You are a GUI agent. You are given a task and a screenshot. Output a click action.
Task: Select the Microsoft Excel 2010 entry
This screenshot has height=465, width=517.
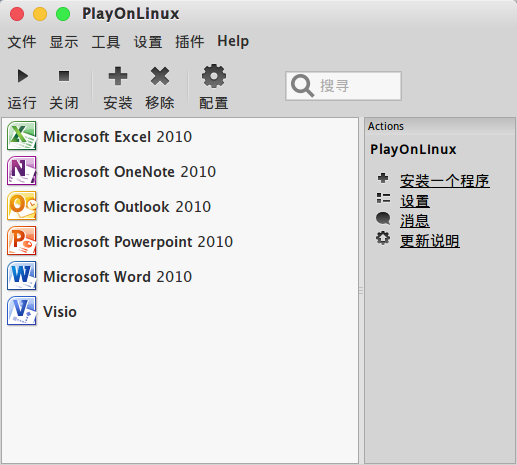pos(118,137)
